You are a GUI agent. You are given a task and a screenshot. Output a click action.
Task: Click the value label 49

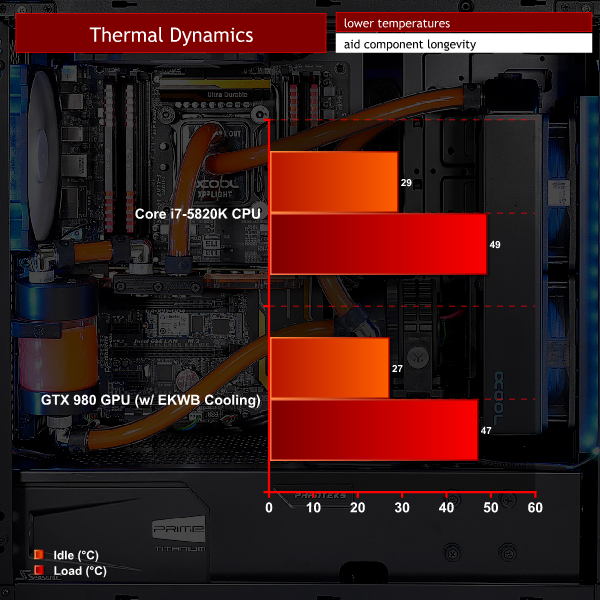(x=495, y=245)
